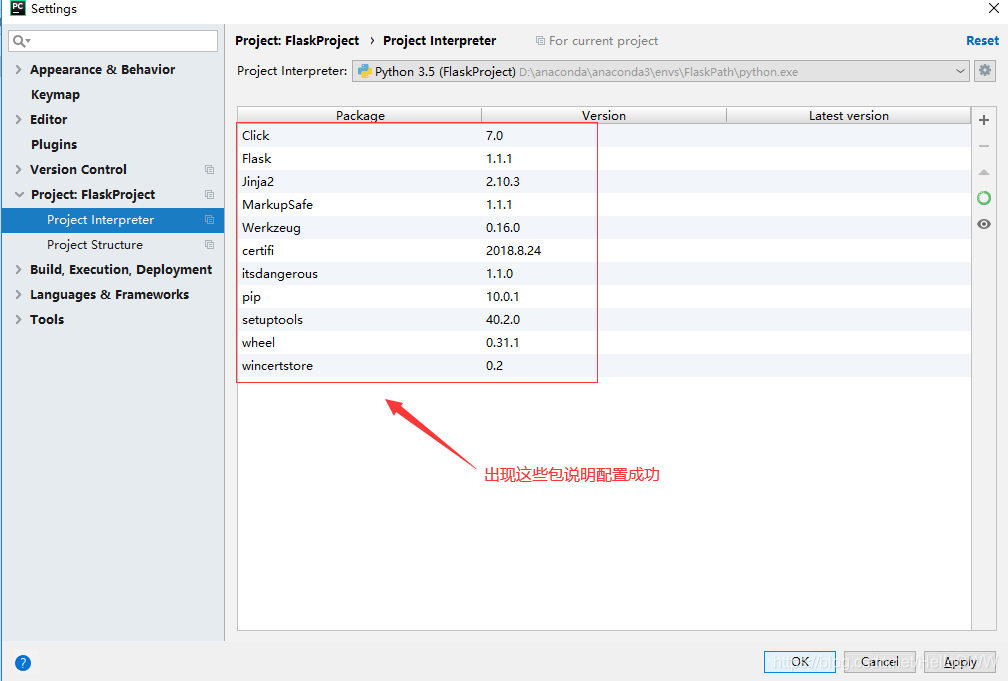Open Plugins settings
The height and width of the screenshot is (681, 1008).
click(54, 145)
